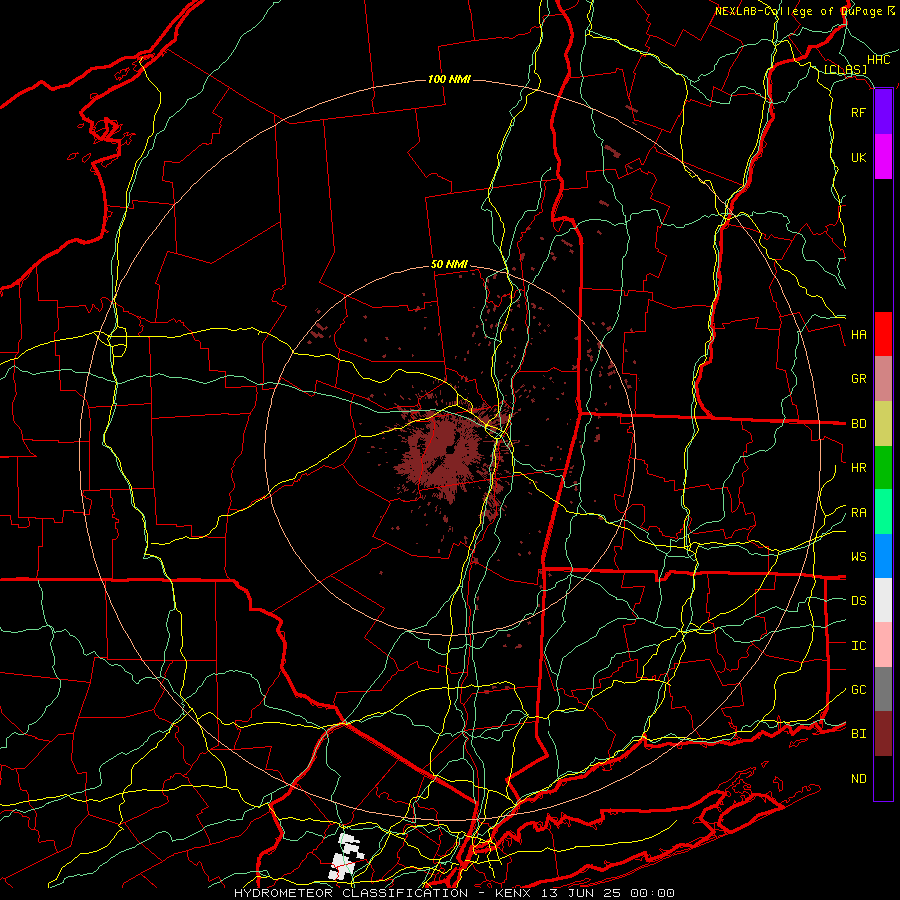Click the DS white legend swatch
900x900 pixels.
pyautogui.click(x=883, y=600)
